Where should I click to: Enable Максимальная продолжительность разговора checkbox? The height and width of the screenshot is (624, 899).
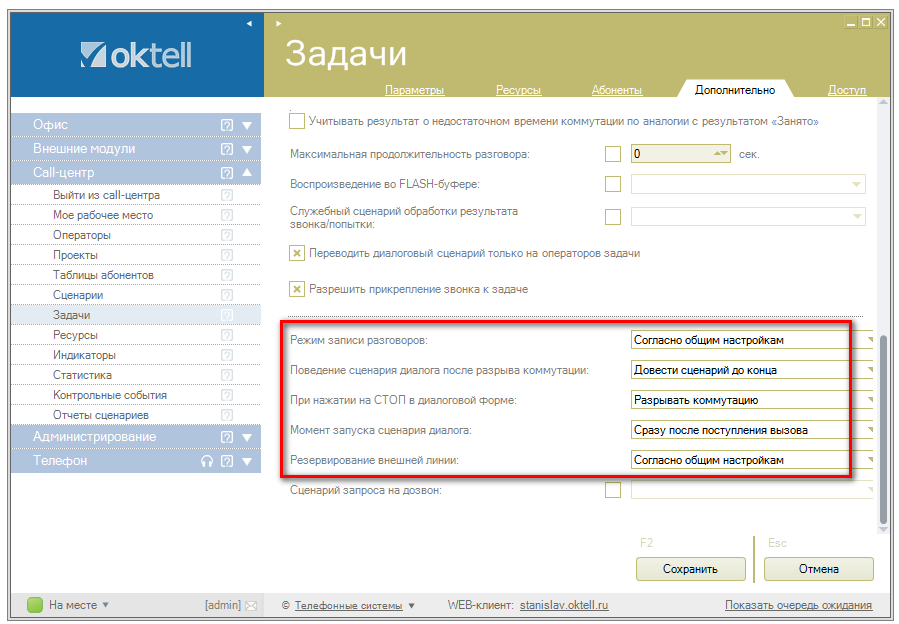coord(613,154)
